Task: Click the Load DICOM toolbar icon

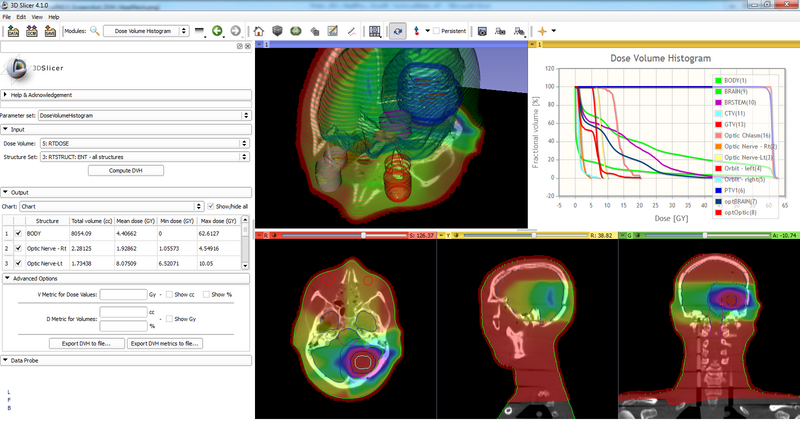Action: pyautogui.click(x=32, y=31)
